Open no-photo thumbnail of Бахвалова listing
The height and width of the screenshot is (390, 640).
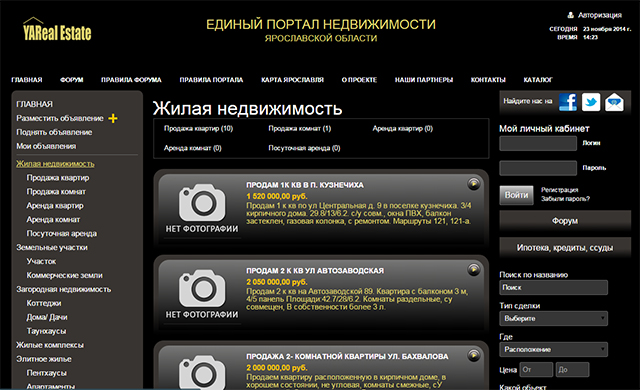pyautogui.click(x=202, y=371)
